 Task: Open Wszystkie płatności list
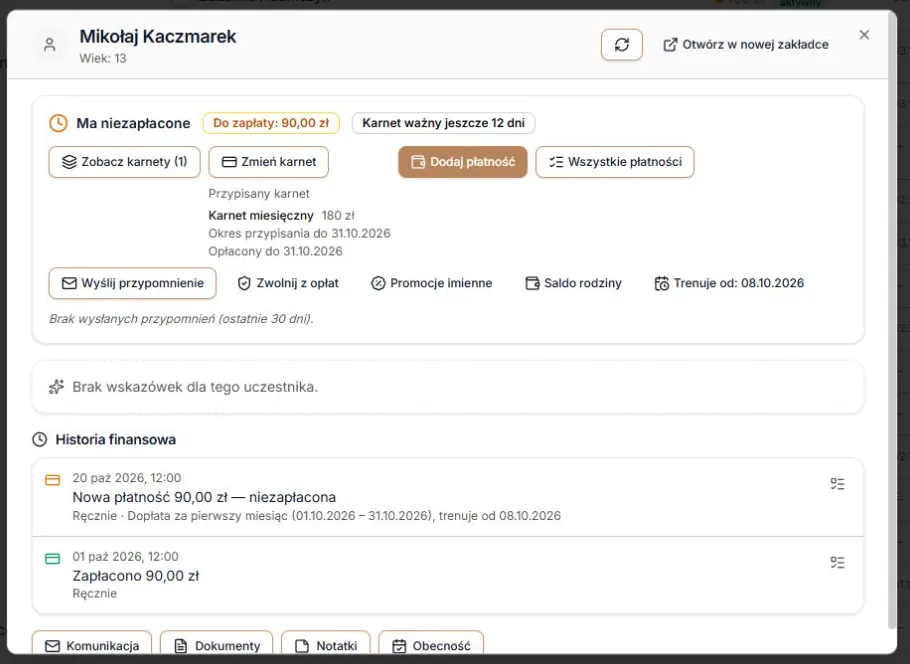pos(615,162)
